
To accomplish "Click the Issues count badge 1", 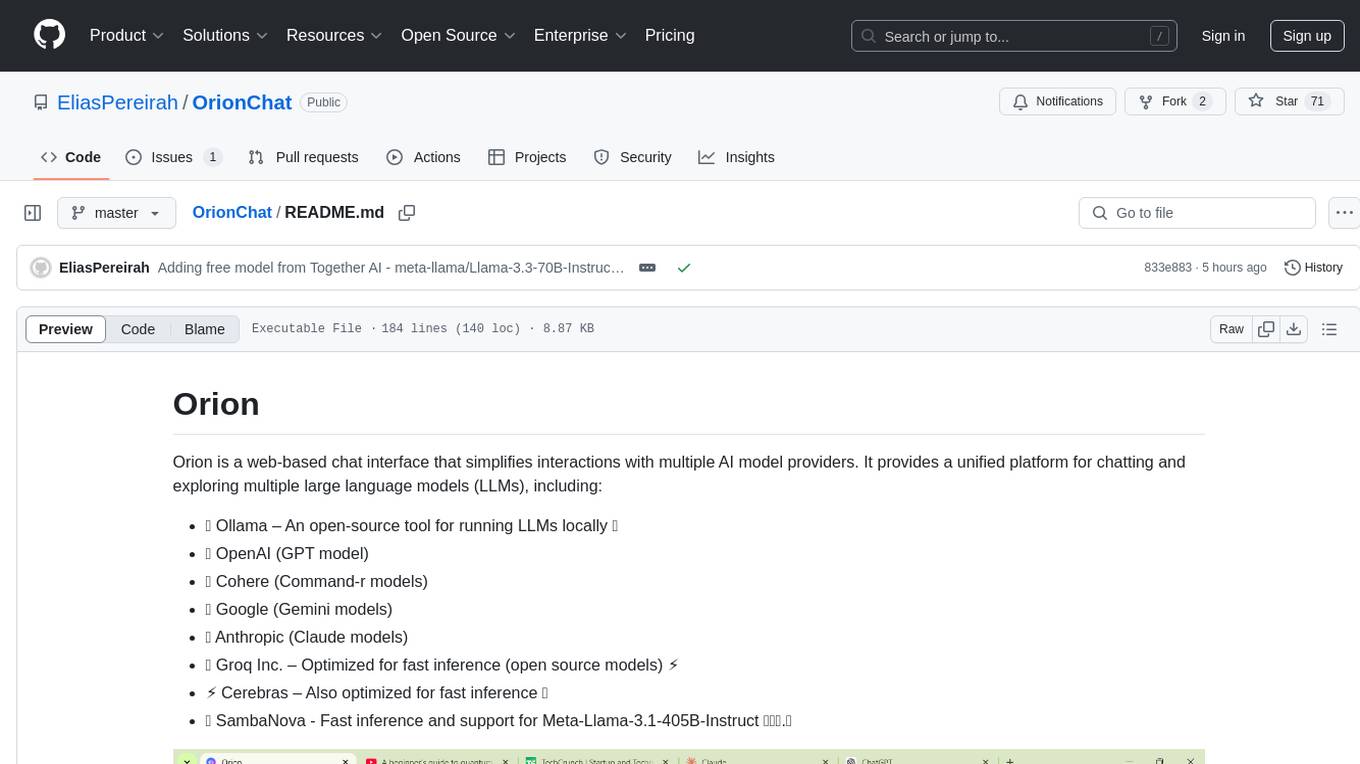I will [212, 157].
